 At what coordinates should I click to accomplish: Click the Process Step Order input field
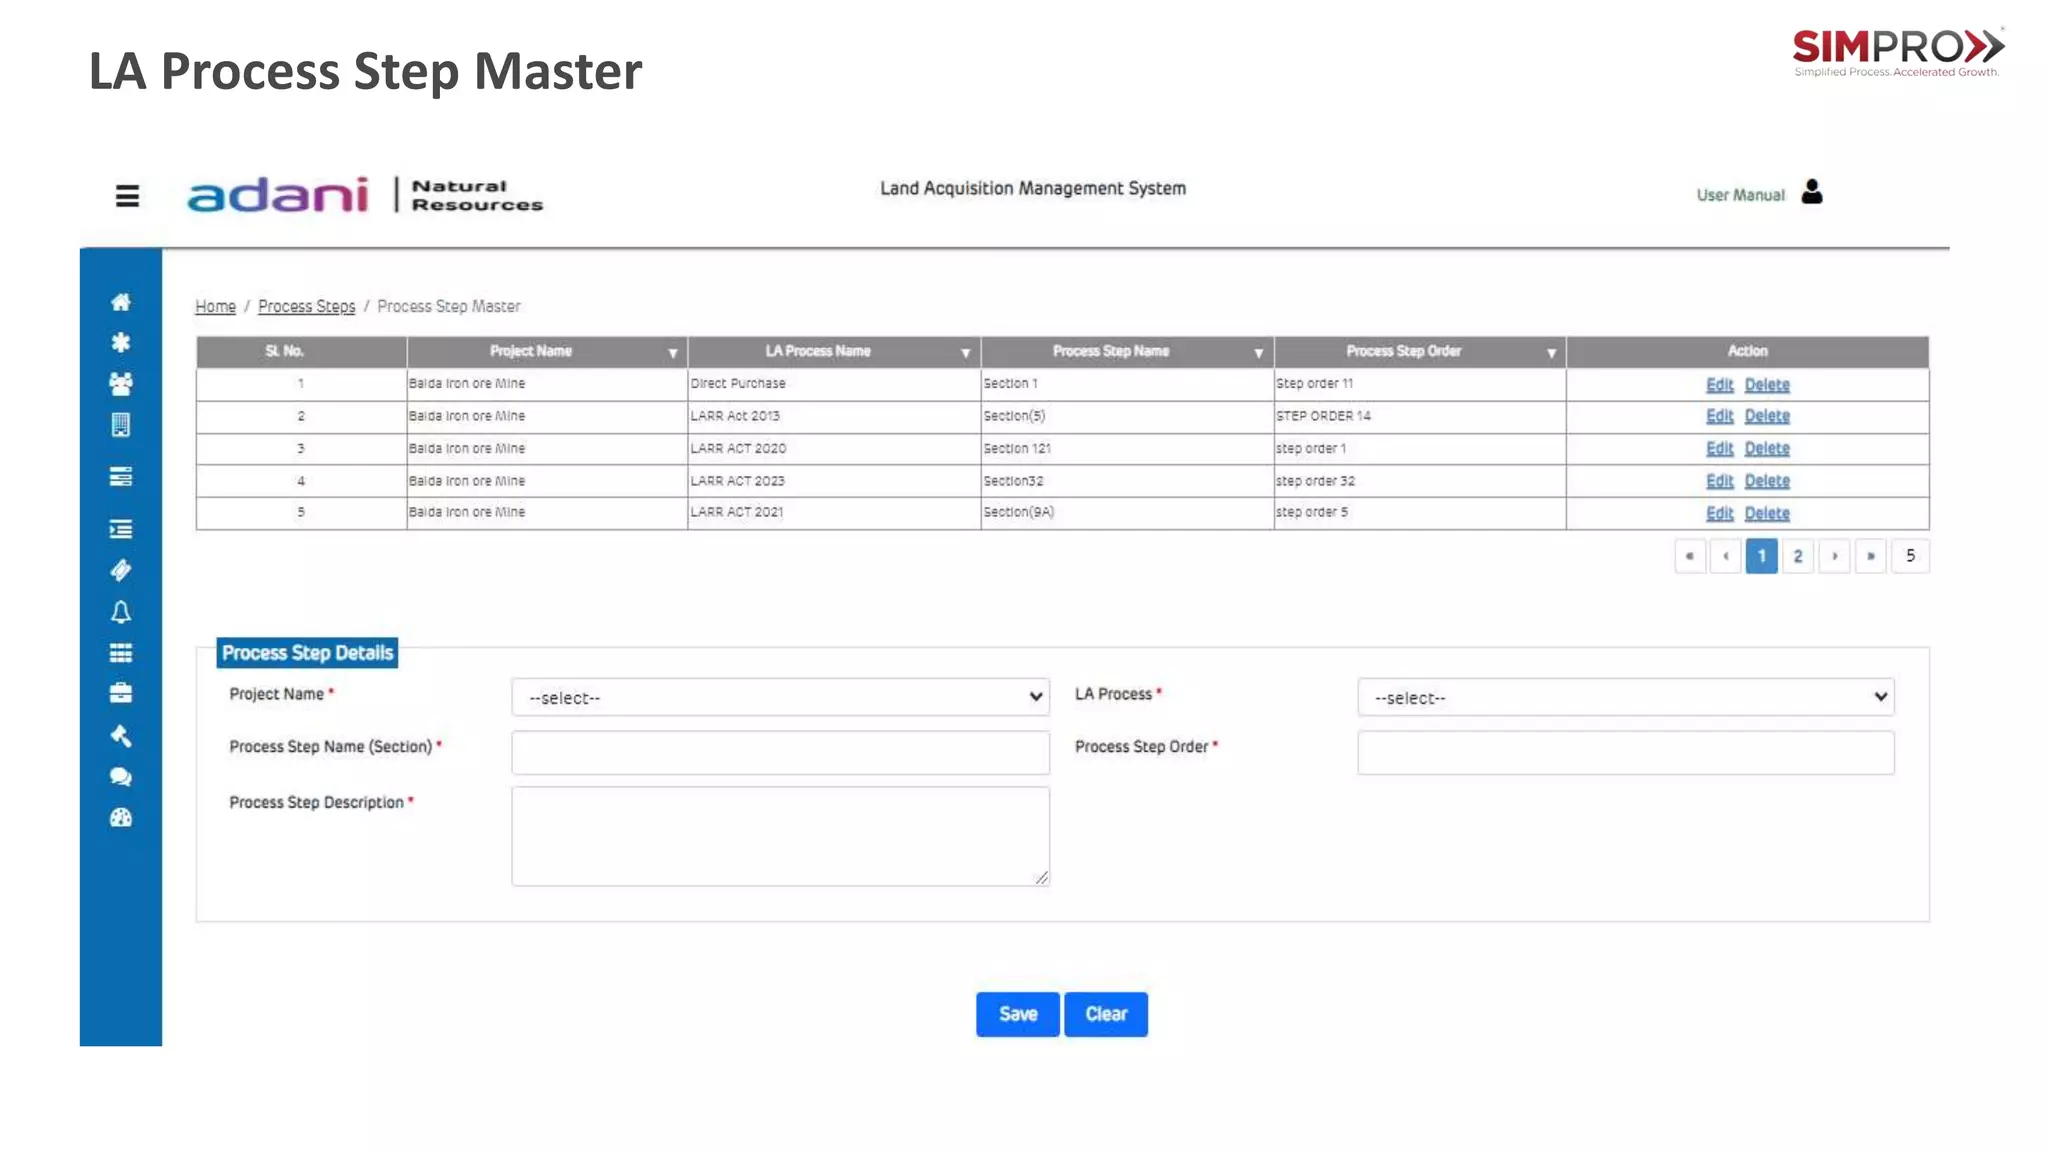point(1625,752)
